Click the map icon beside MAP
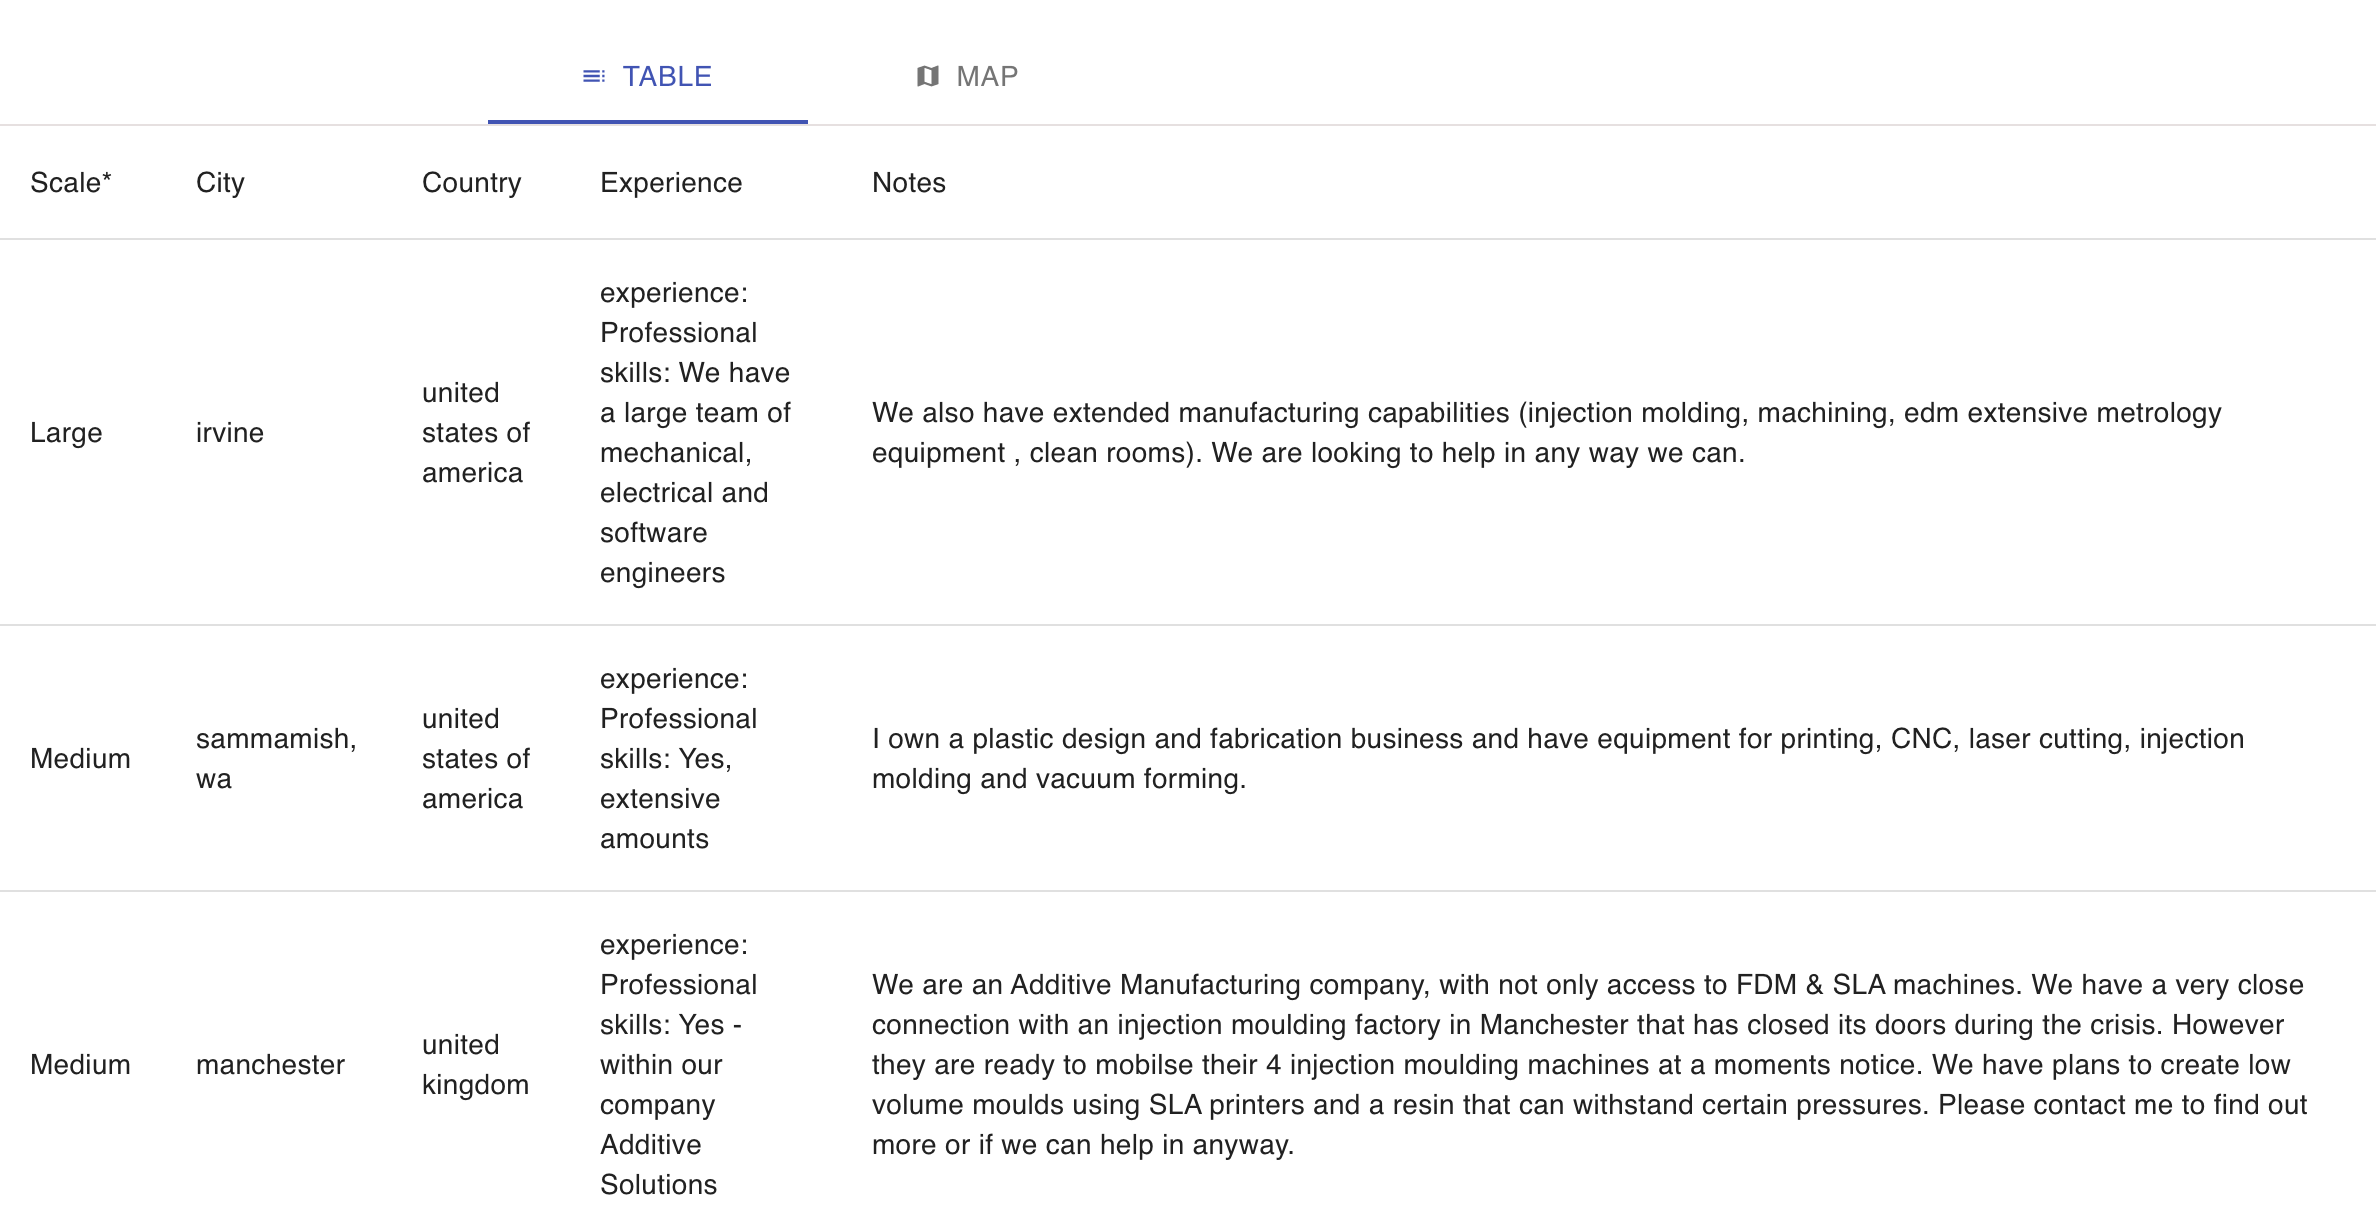 pyautogui.click(x=928, y=76)
